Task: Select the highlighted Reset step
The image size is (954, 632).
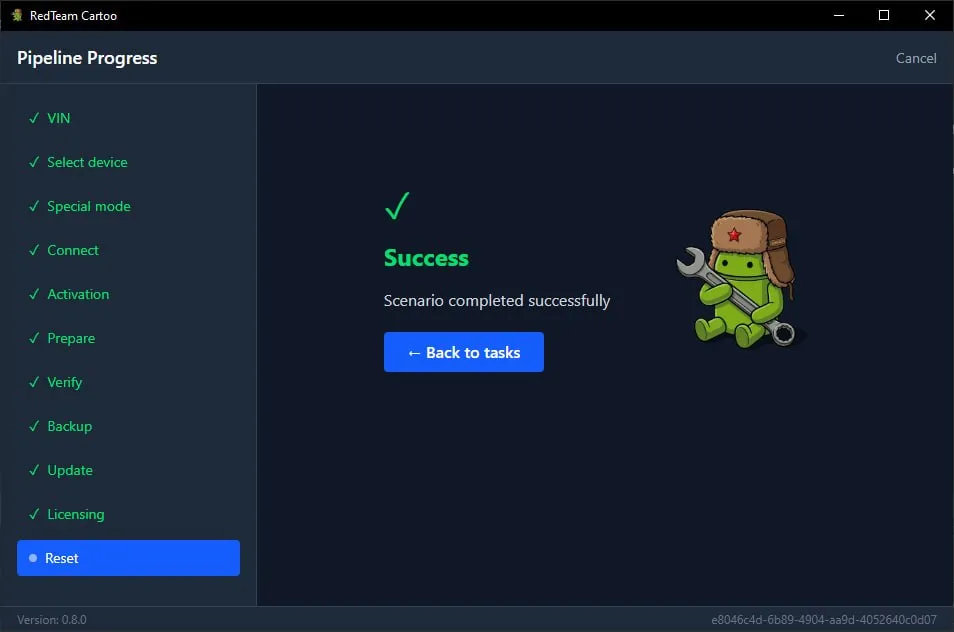Action: [x=128, y=558]
